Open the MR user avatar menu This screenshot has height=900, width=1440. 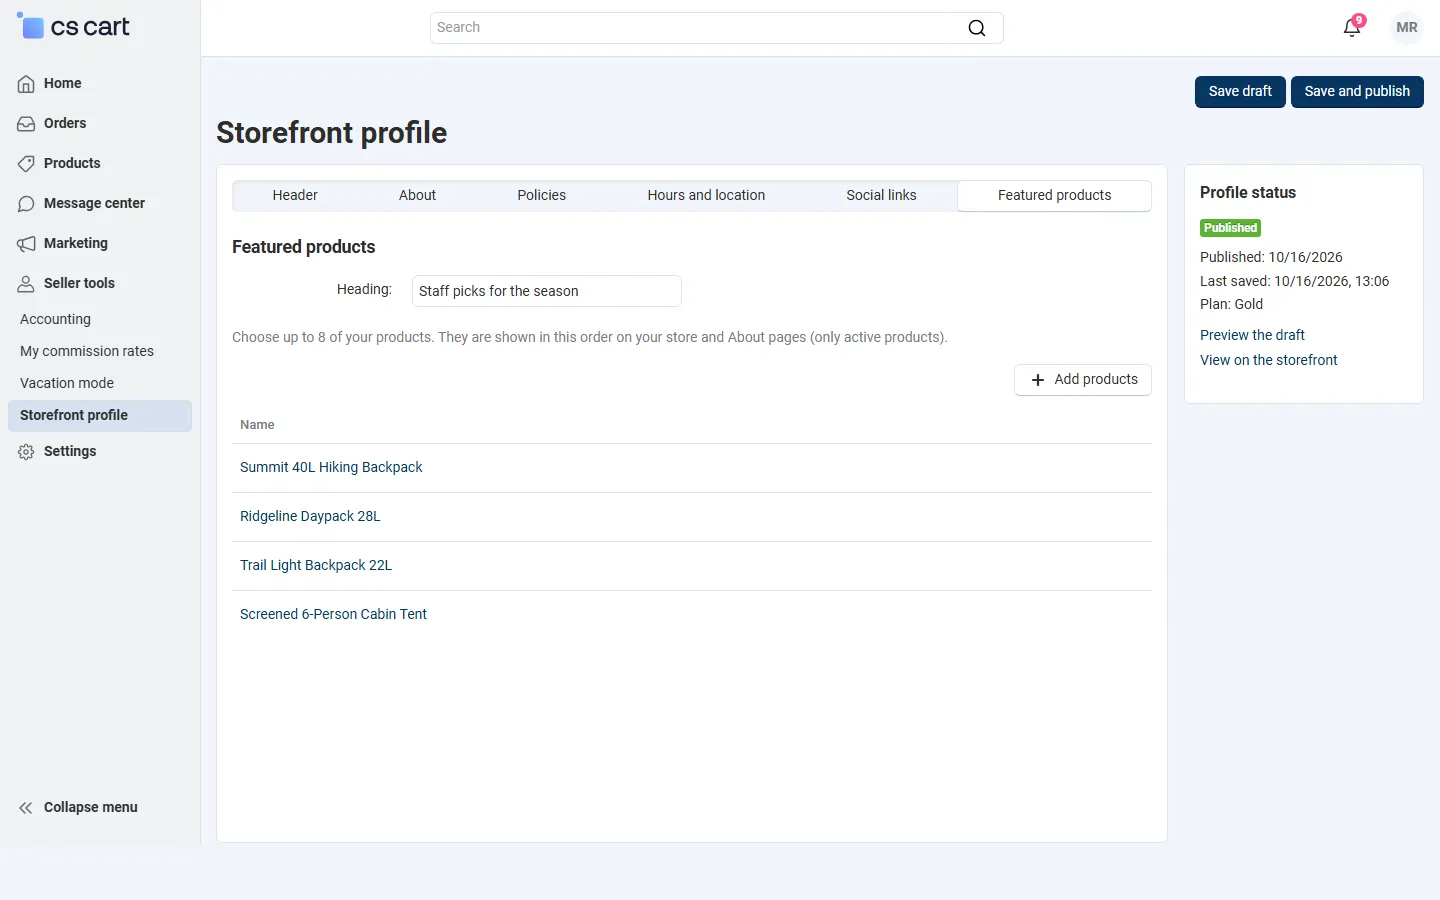[x=1407, y=28]
